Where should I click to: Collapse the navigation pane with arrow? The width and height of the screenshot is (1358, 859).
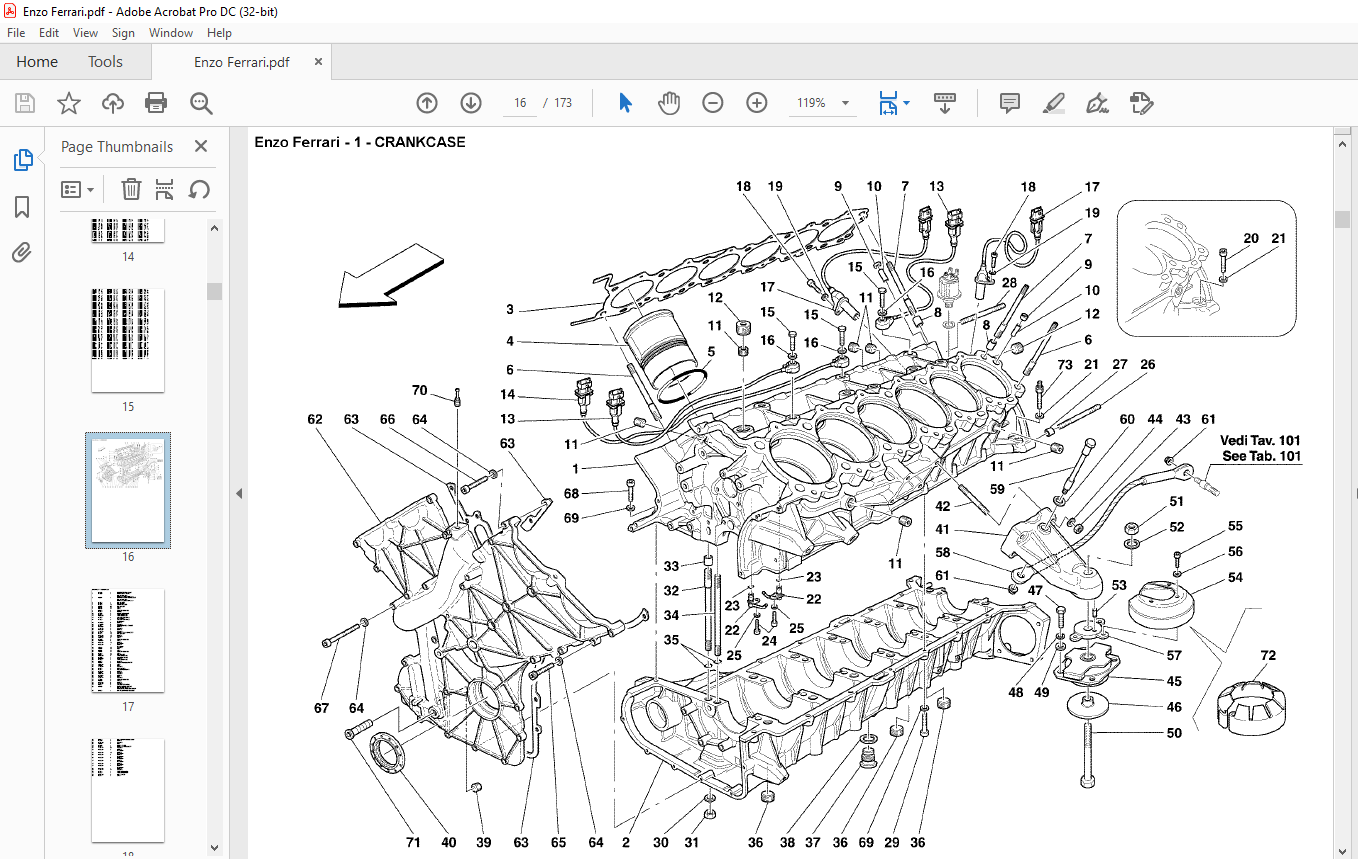[239, 493]
